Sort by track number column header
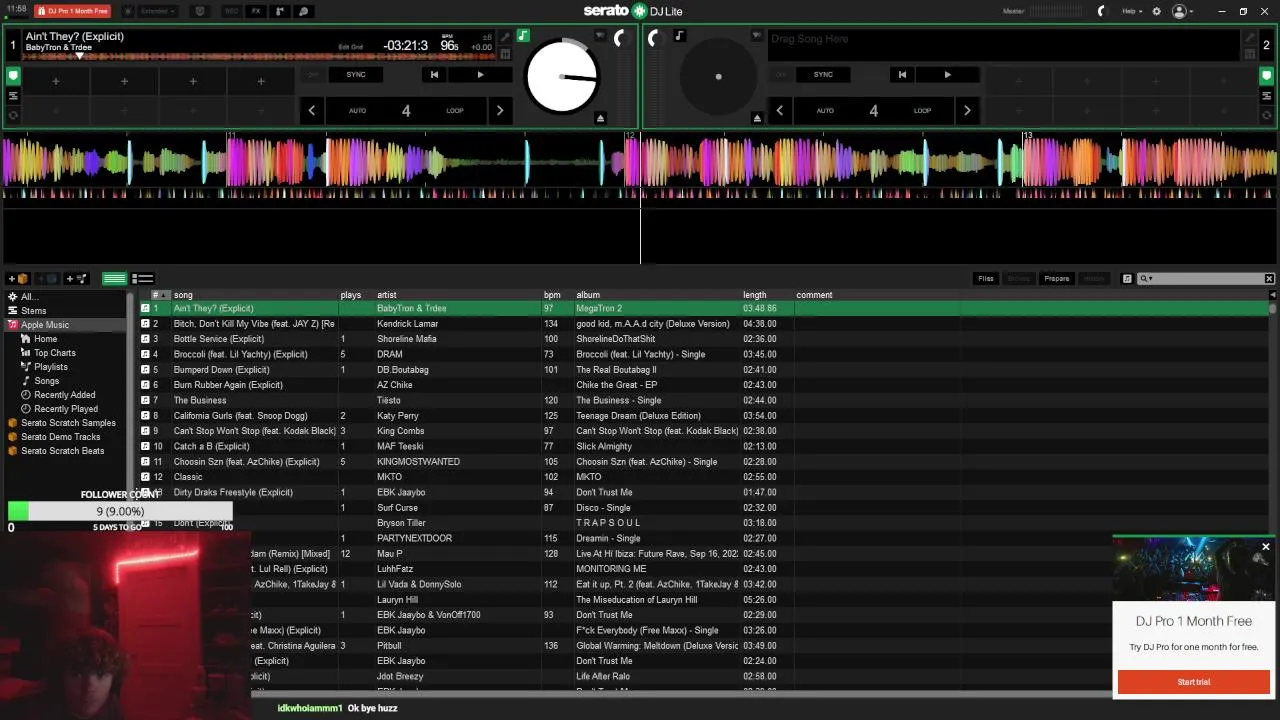1280x720 pixels. [x=161, y=295]
